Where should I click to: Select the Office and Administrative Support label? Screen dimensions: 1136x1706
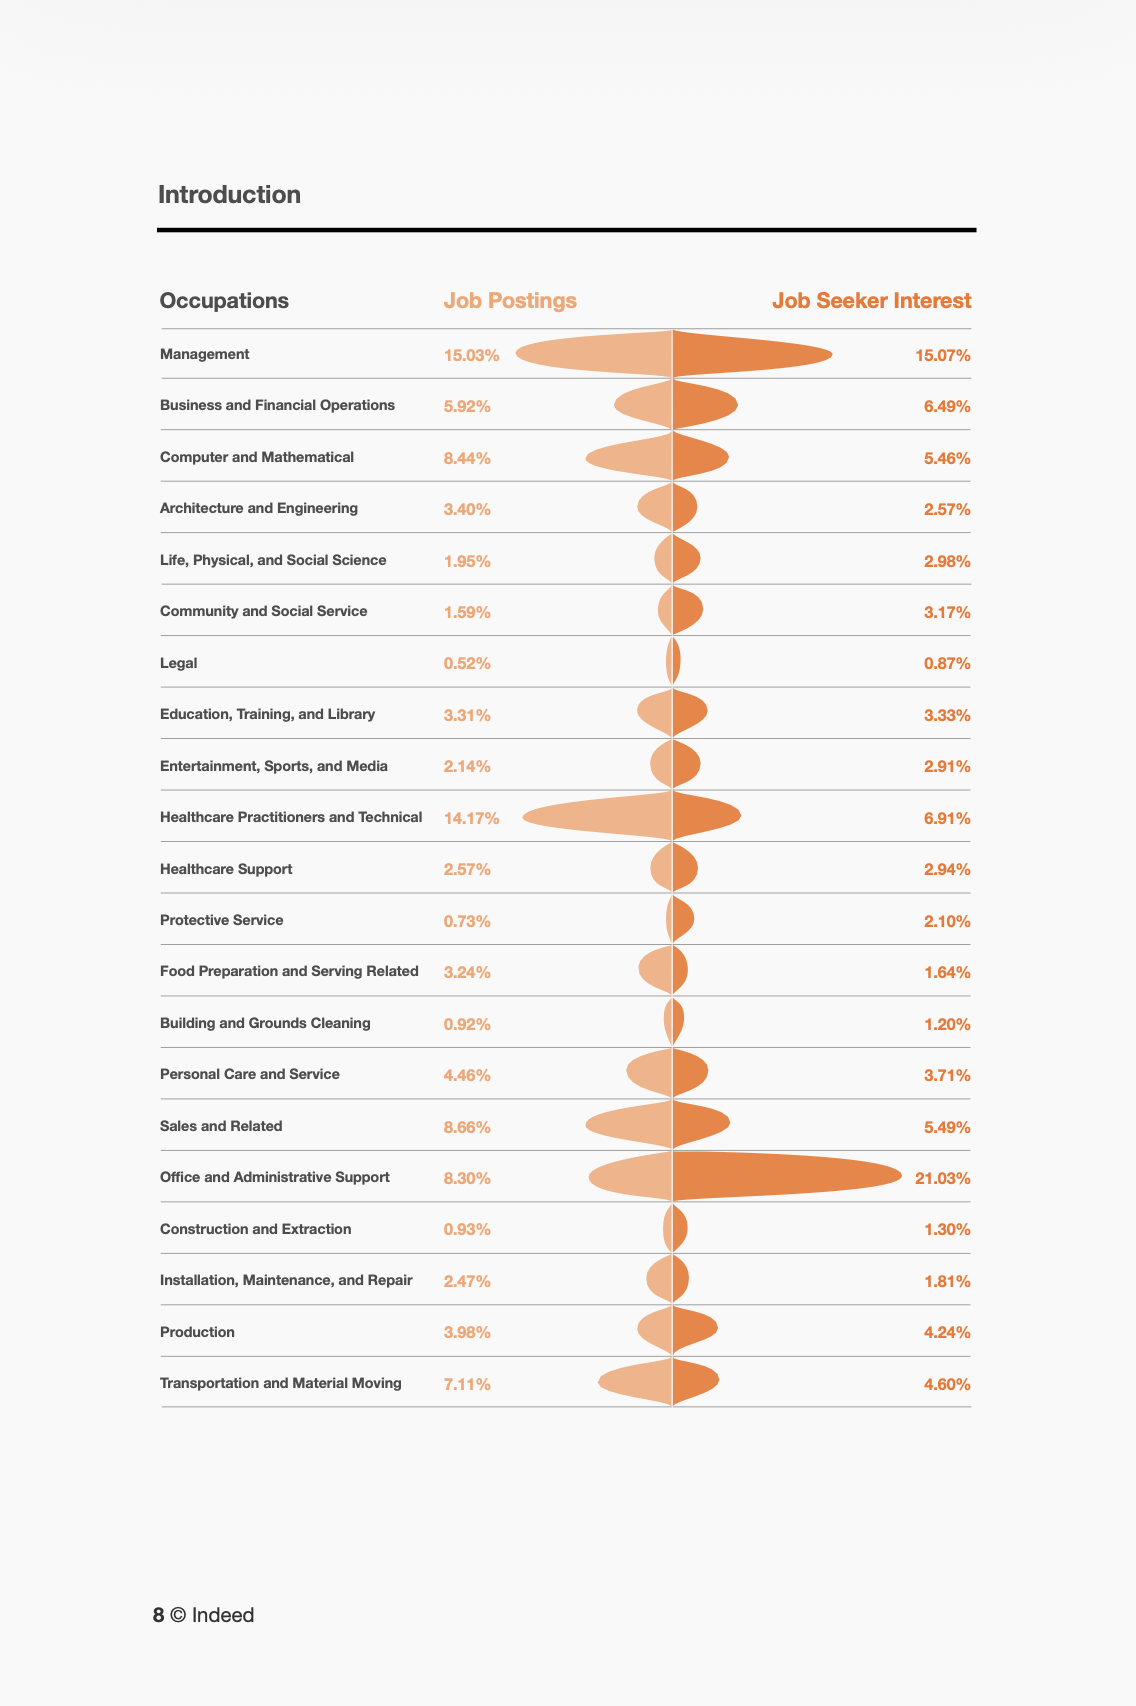click(275, 1177)
